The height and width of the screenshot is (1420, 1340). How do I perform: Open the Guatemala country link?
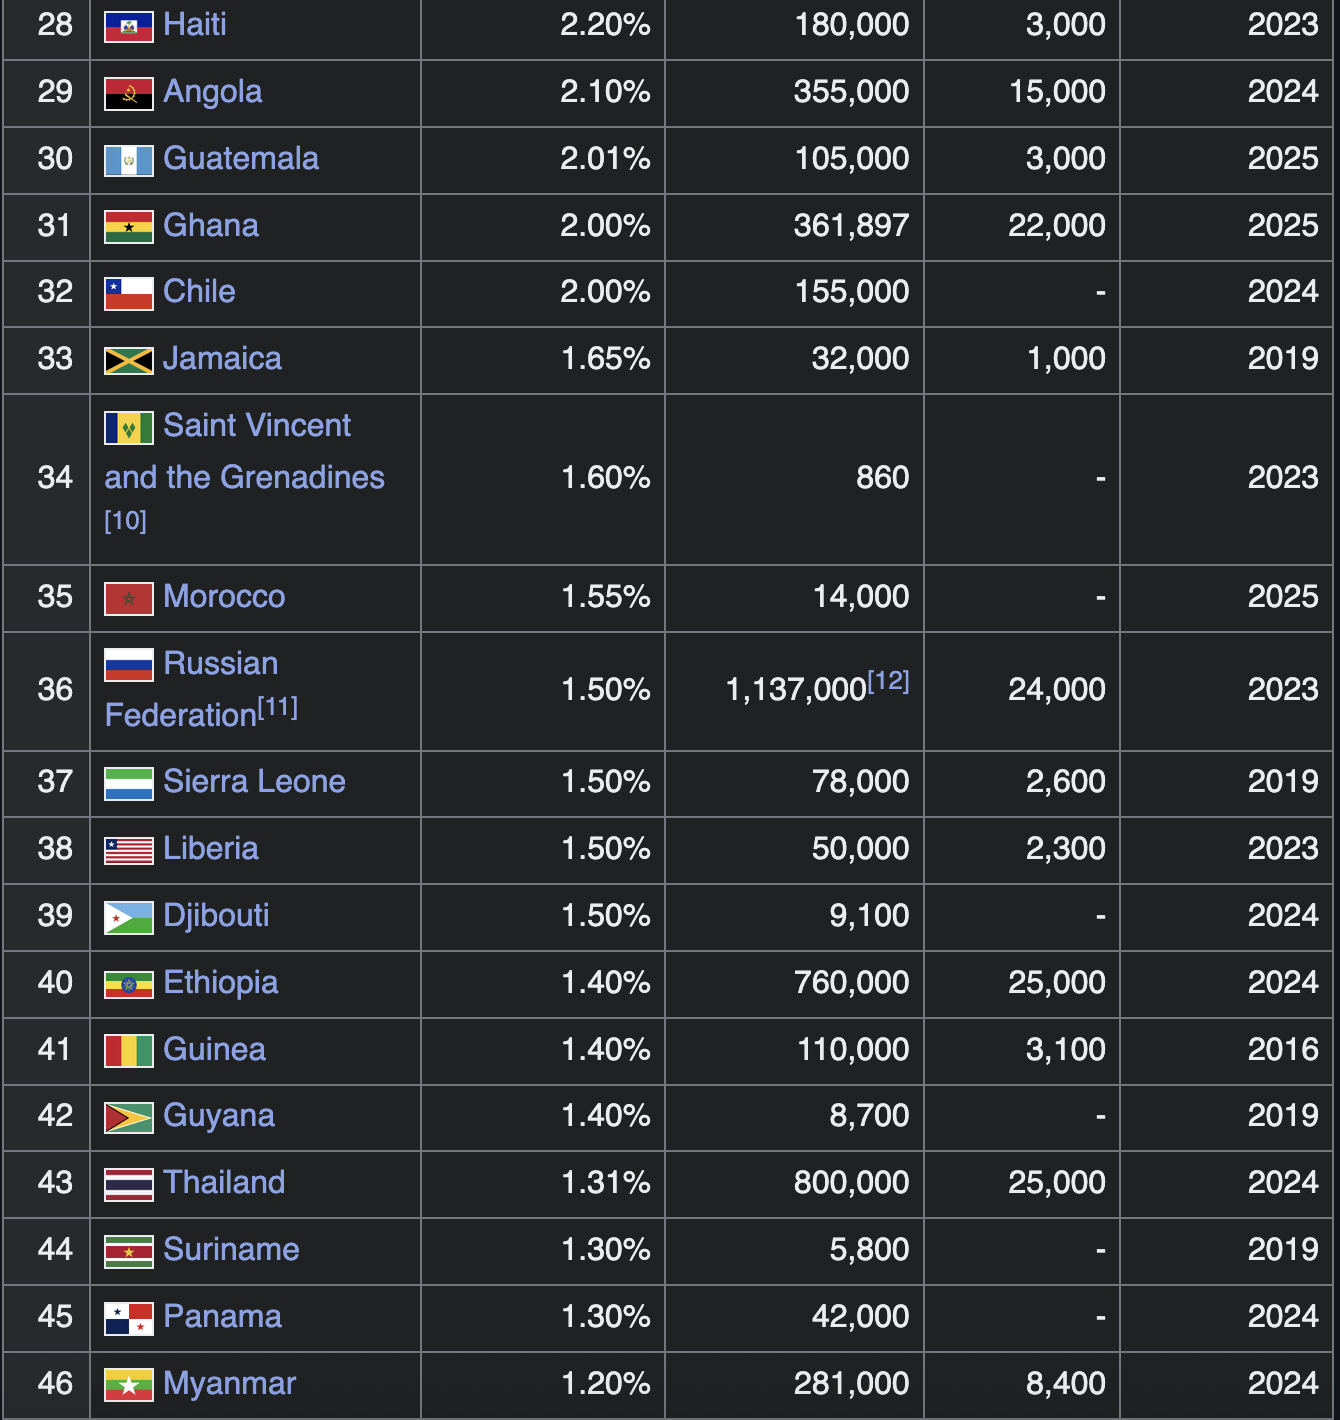tap(241, 158)
